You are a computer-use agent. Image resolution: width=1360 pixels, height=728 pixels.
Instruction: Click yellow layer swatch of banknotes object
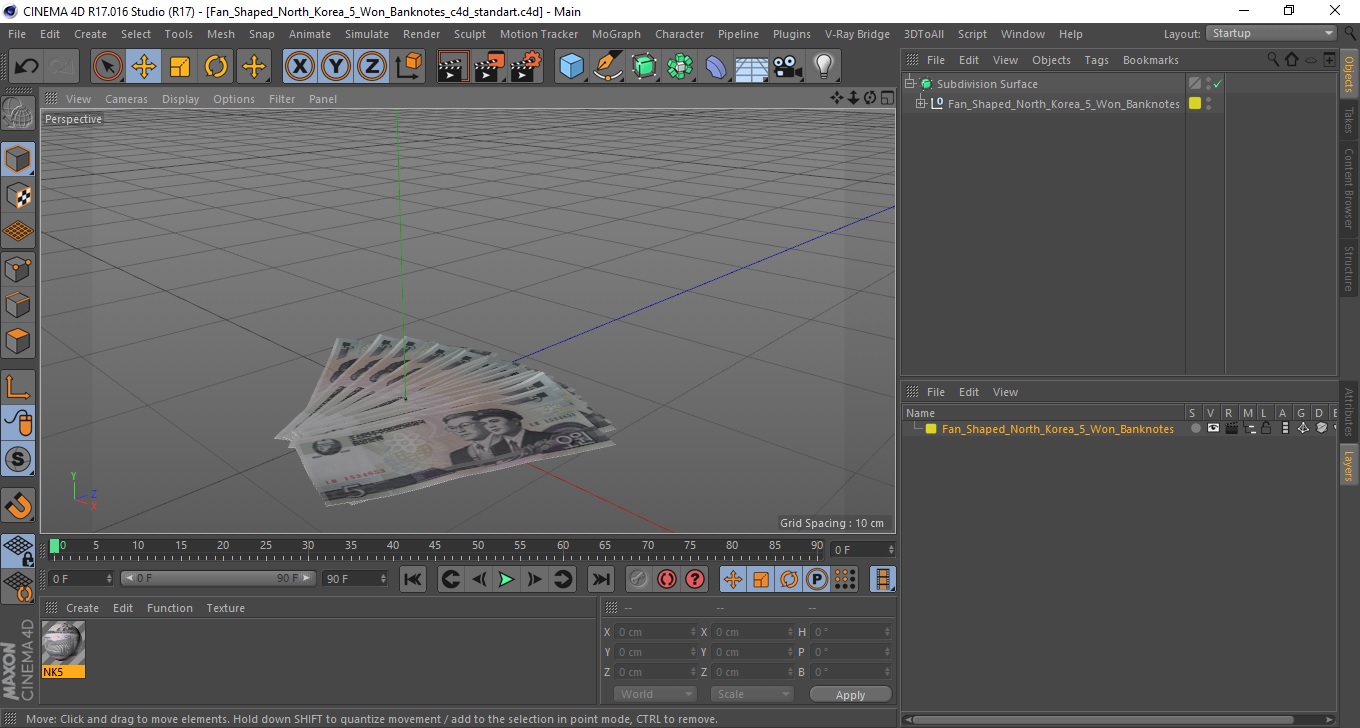[1194, 103]
